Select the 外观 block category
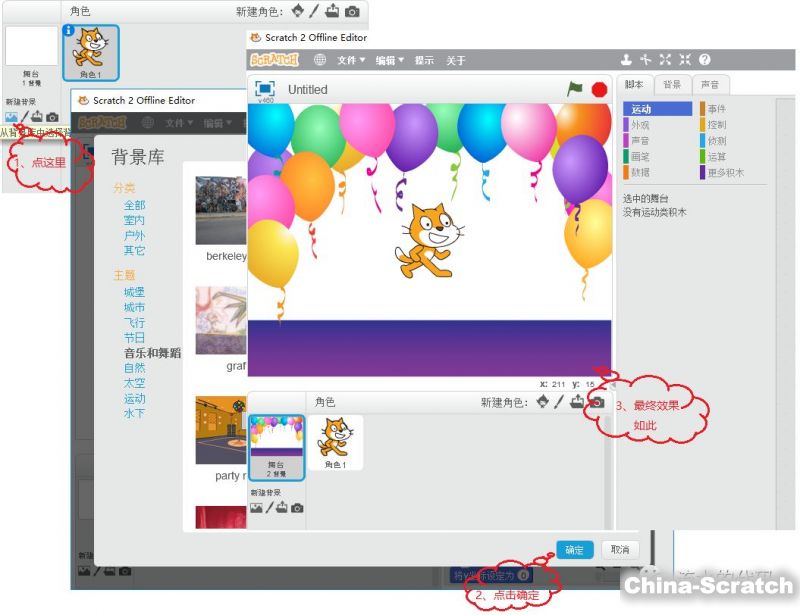Viewport: 800px width, 615px height. point(640,125)
